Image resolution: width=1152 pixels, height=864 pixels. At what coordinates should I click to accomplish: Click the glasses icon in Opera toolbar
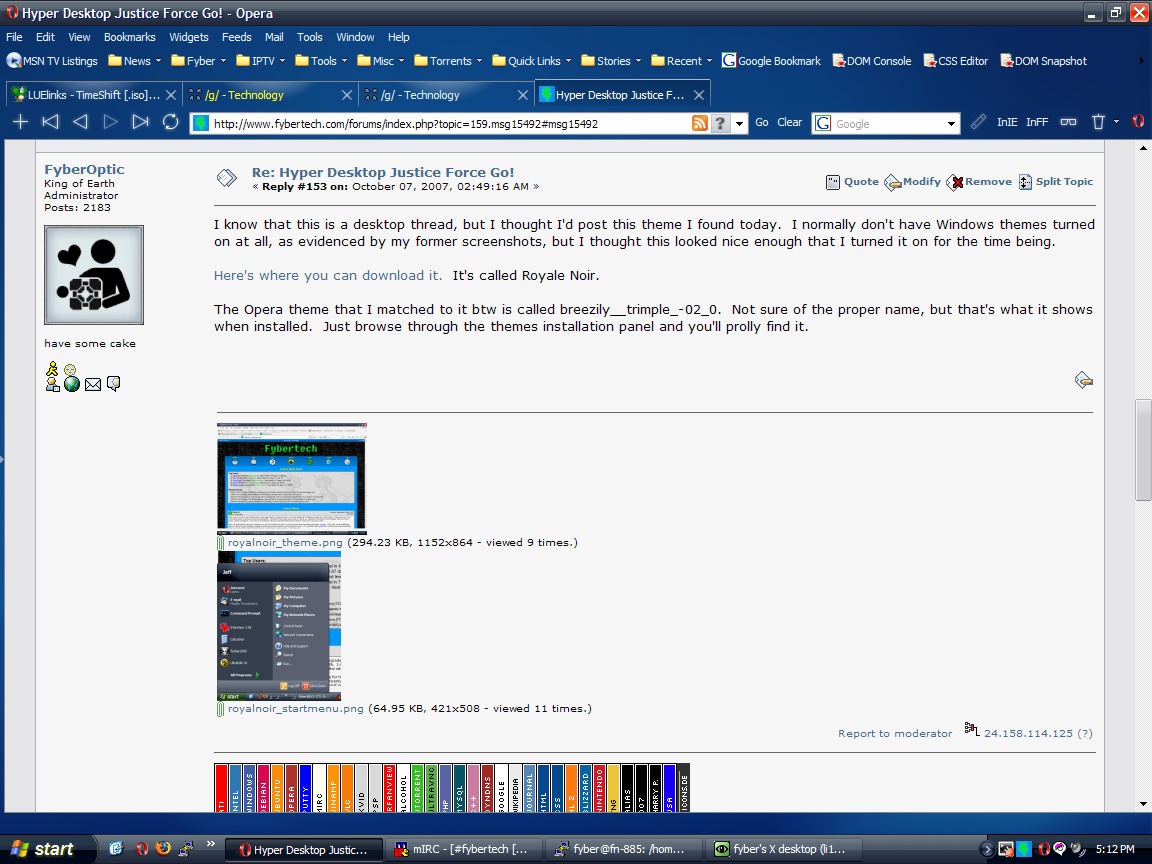pos(1068,122)
